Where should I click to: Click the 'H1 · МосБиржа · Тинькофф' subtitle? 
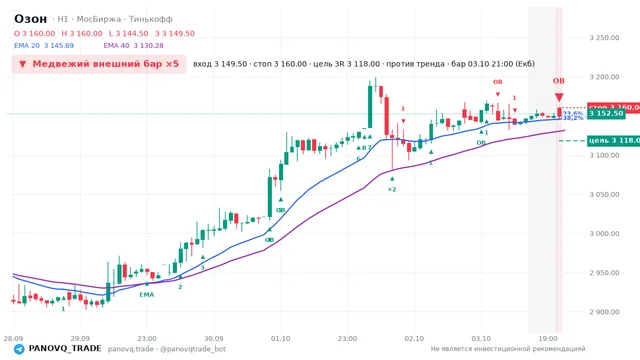click(x=115, y=19)
